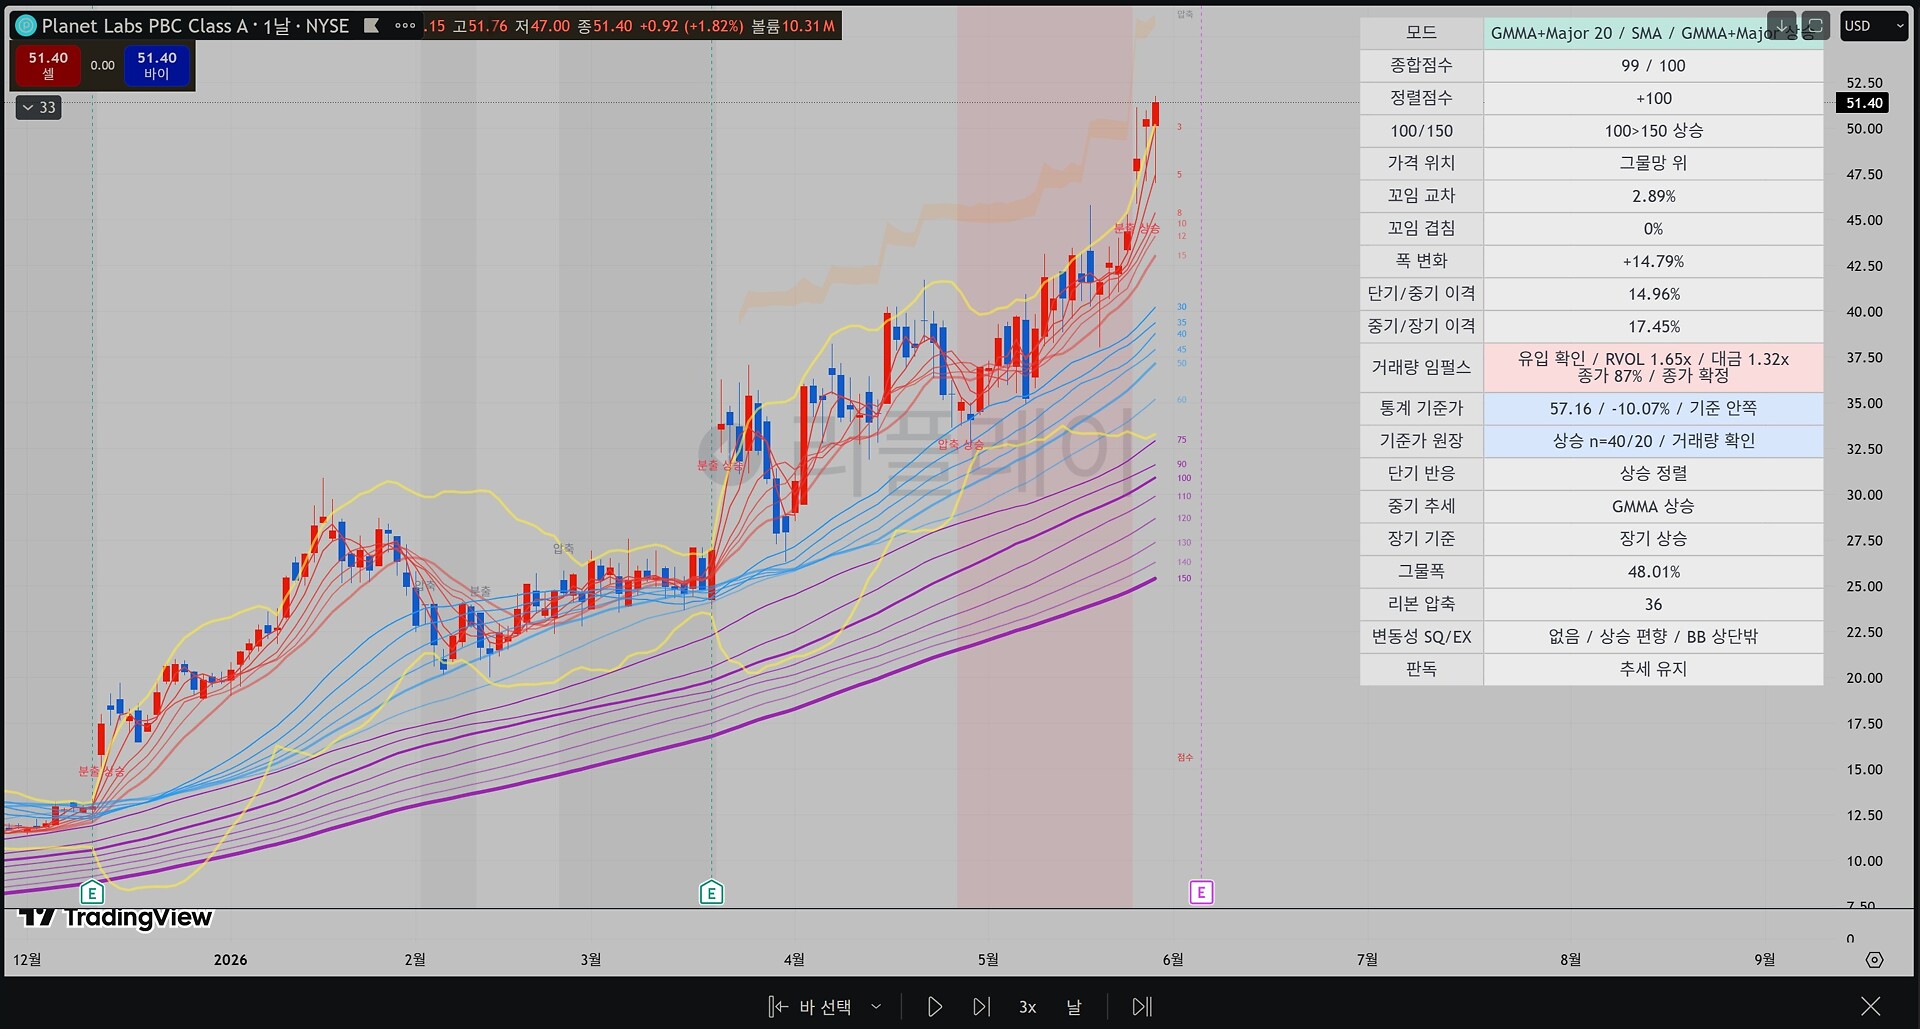
Task: Click the 변동성 SQ/EX value cell
Action: point(1653,636)
